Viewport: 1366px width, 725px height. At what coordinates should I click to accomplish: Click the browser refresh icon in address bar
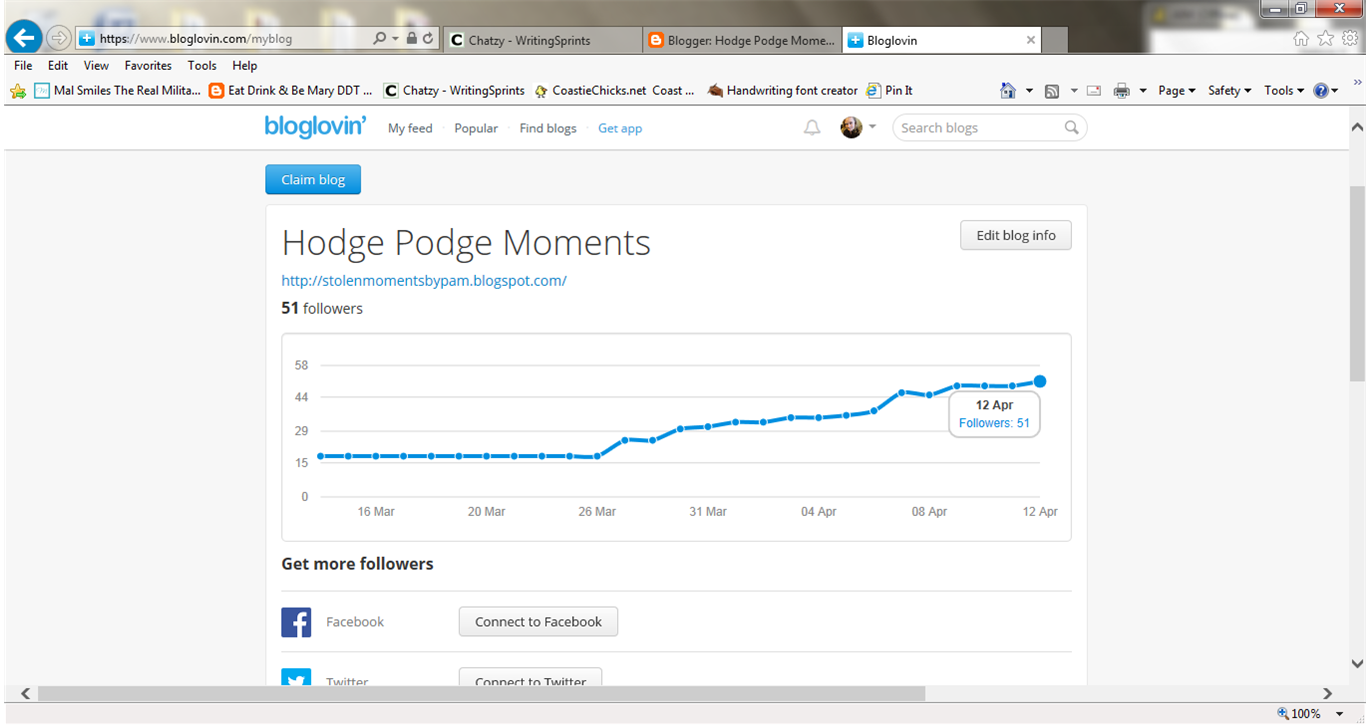pos(428,39)
